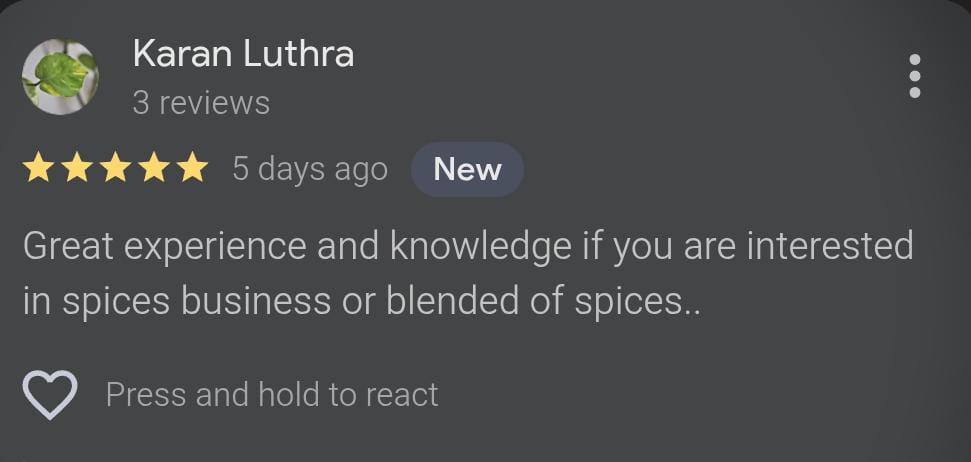Screen dimensions: 971x462
Task: Click the fourth yellow rating star
Action: pos(153,169)
